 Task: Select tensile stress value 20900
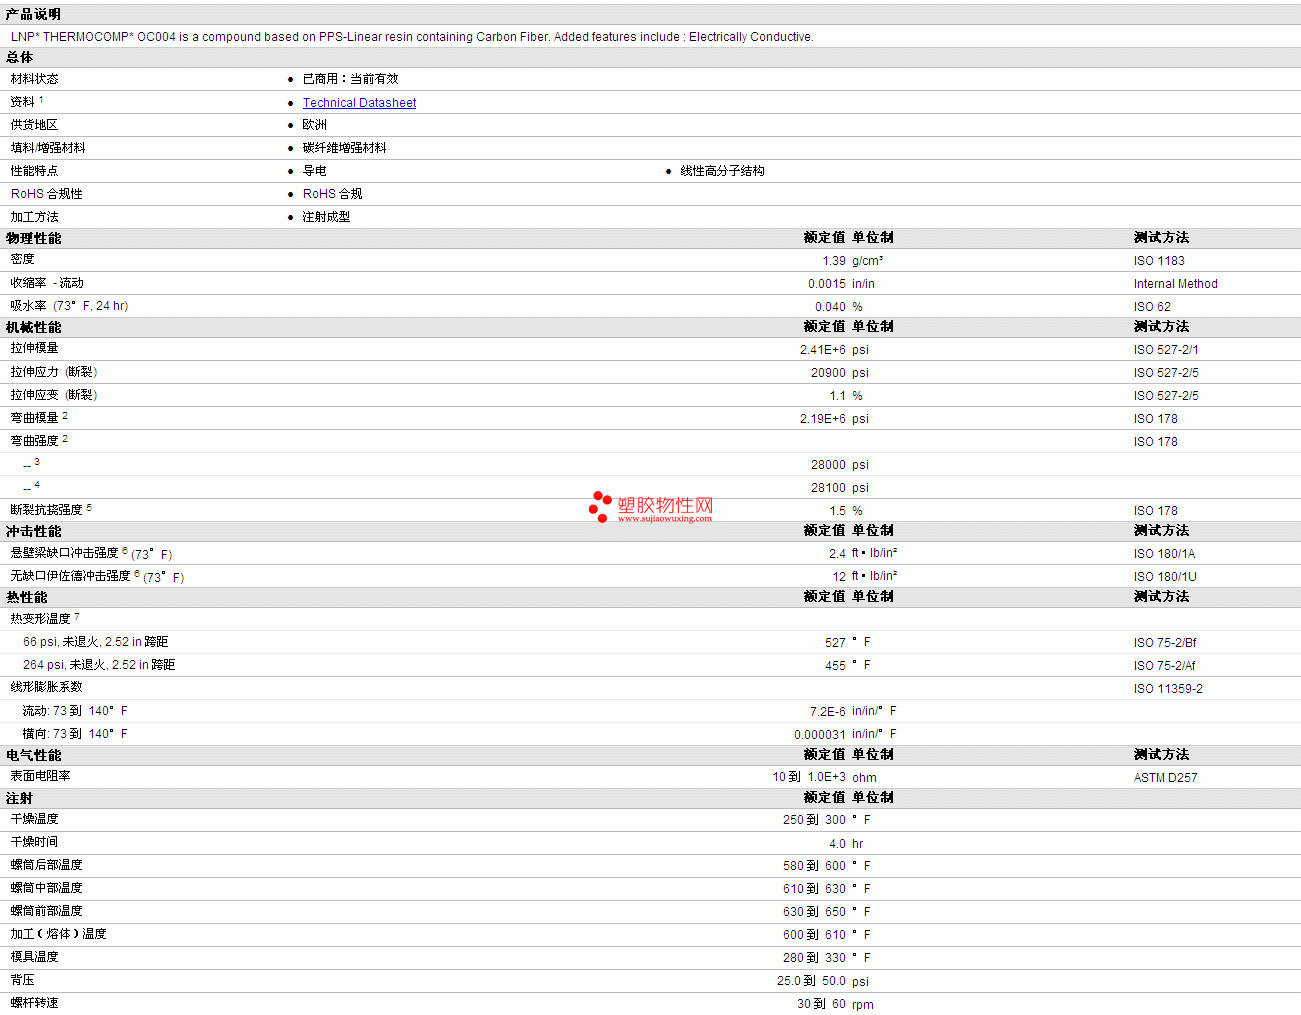point(828,373)
